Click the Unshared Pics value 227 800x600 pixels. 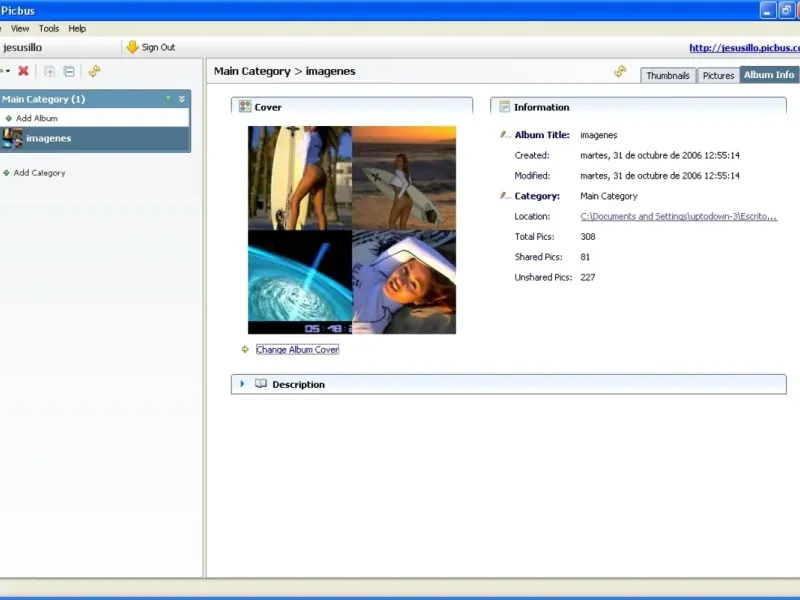coord(588,278)
